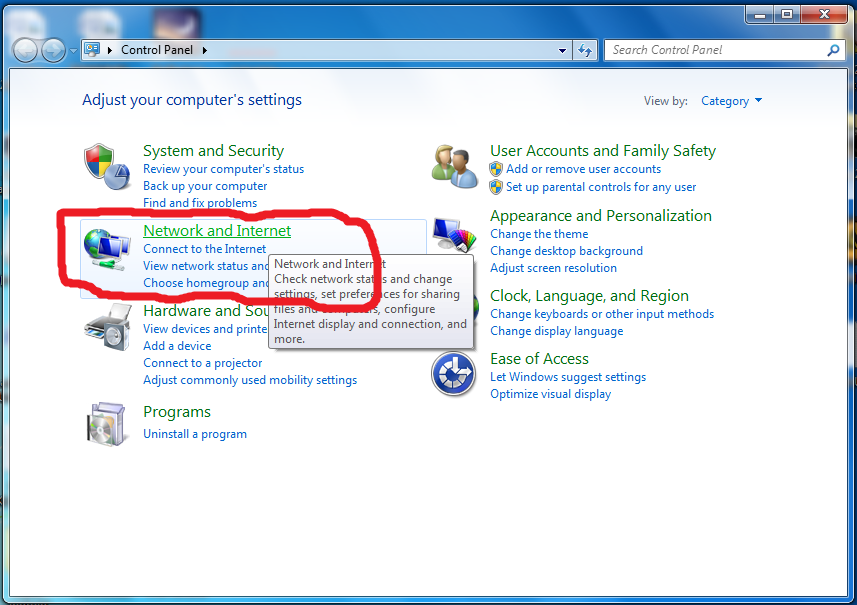Image resolution: width=857 pixels, height=605 pixels.
Task: Click Add a device
Action: tap(177, 345)
